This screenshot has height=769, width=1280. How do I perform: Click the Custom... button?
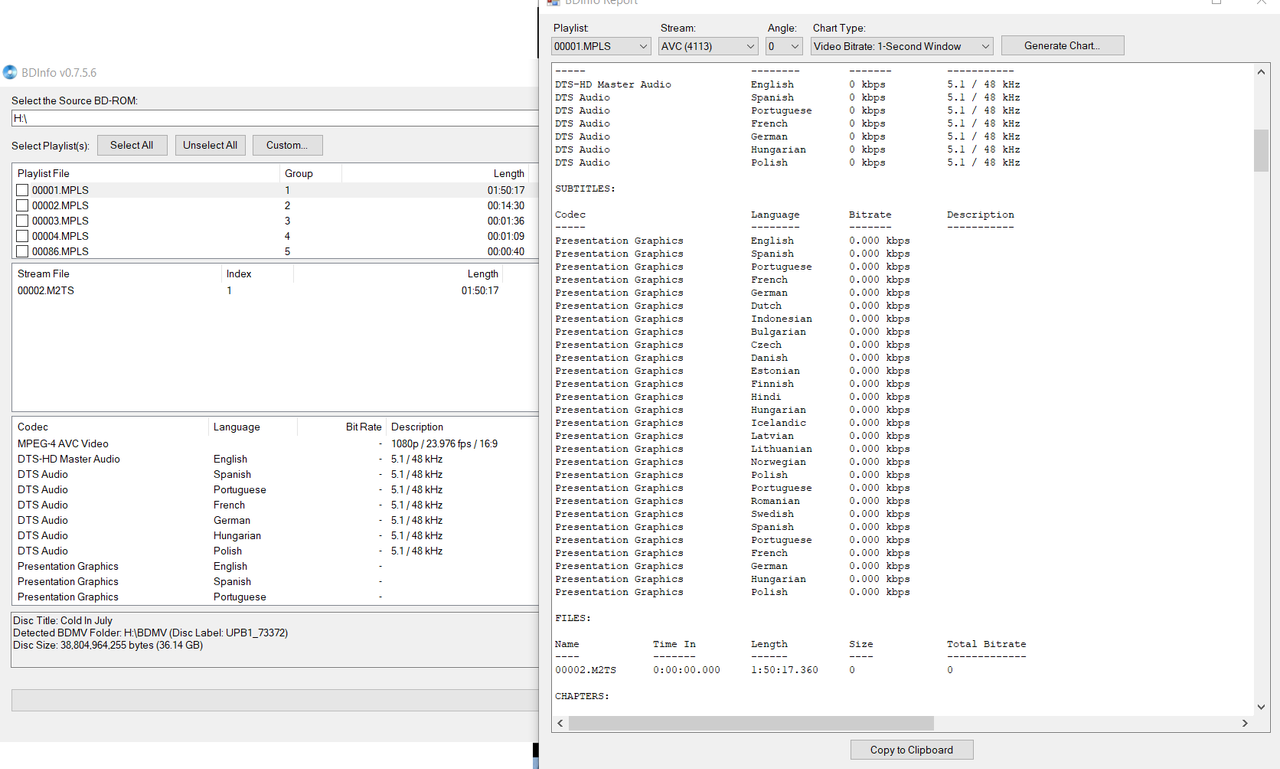287,145
